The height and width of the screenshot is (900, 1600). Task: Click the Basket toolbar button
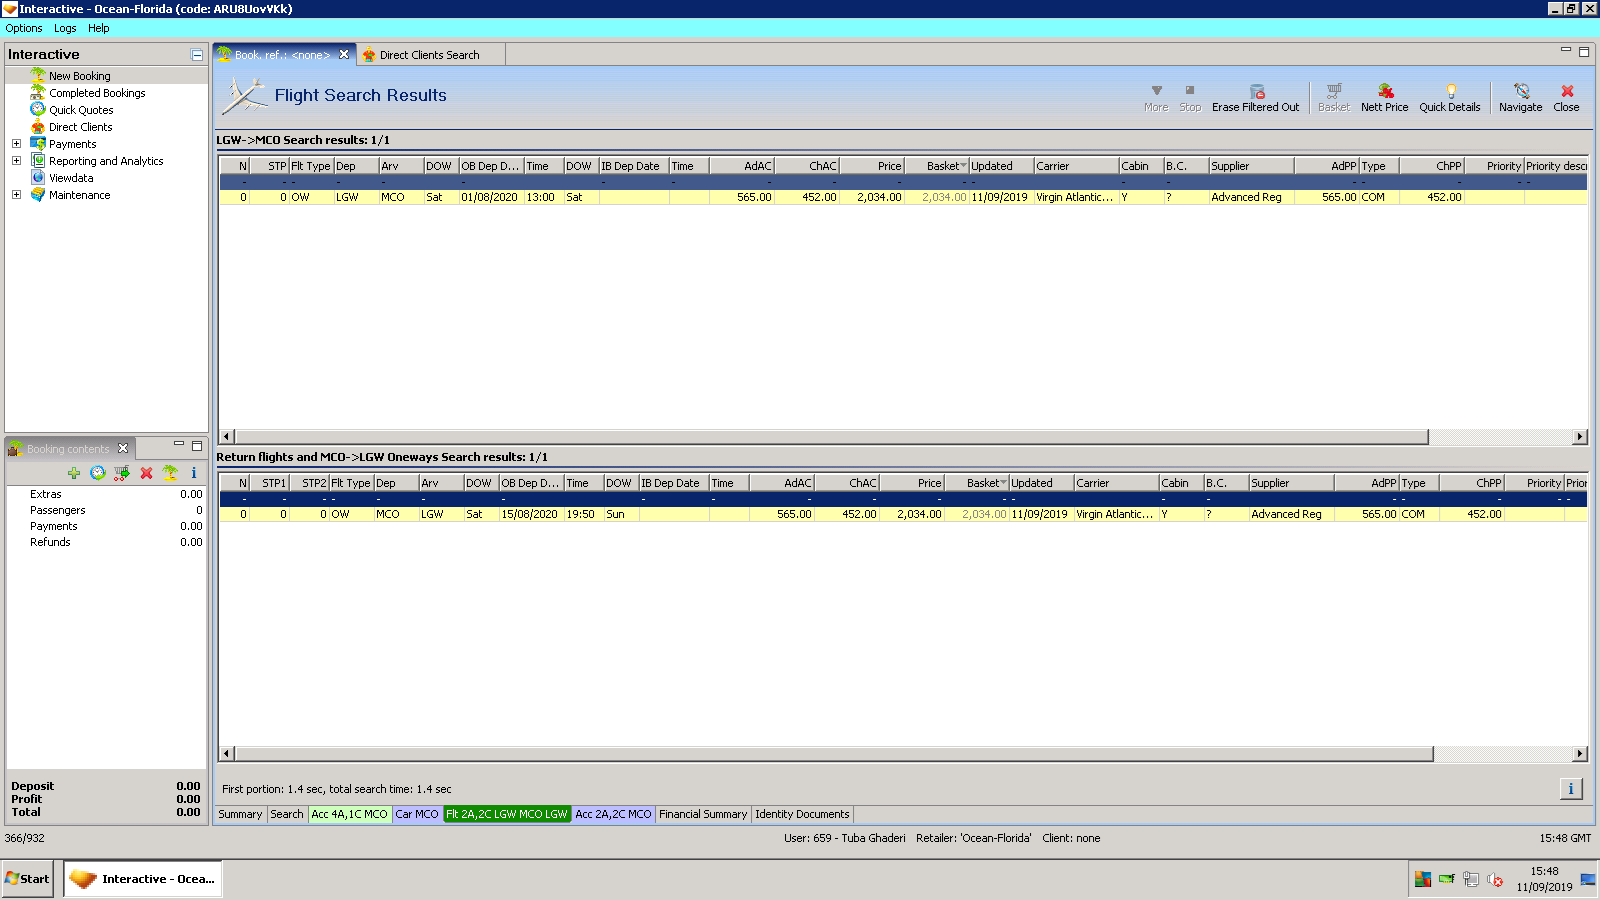click(1334, 98)
